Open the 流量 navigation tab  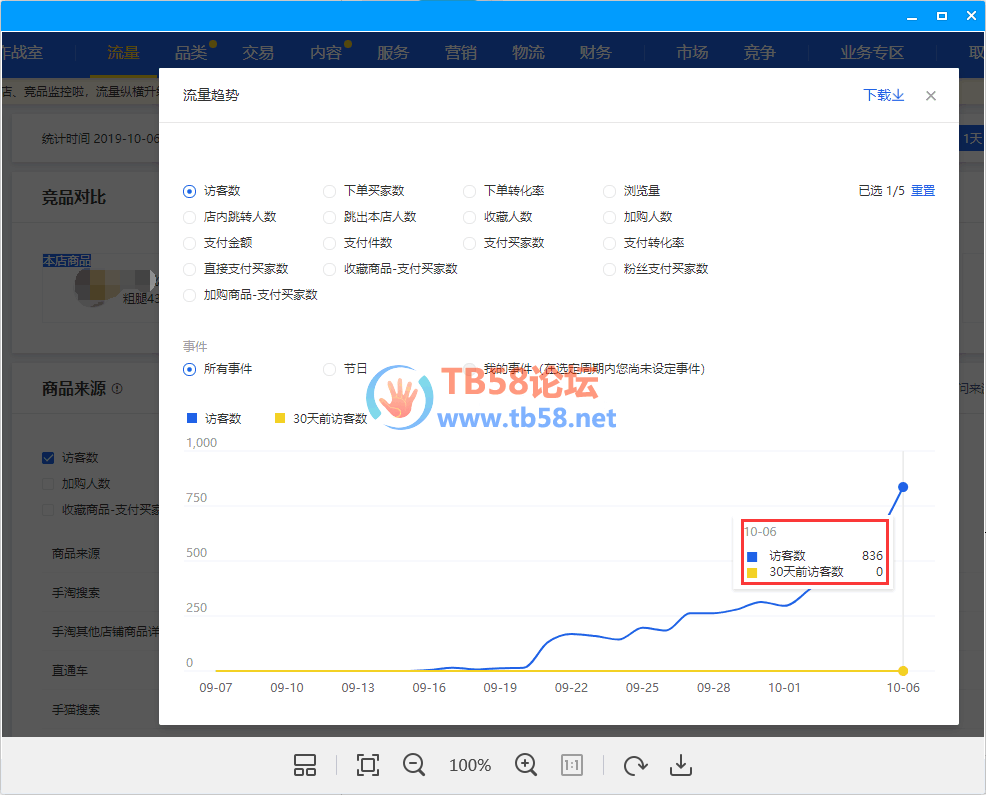[x=123, y=53]
